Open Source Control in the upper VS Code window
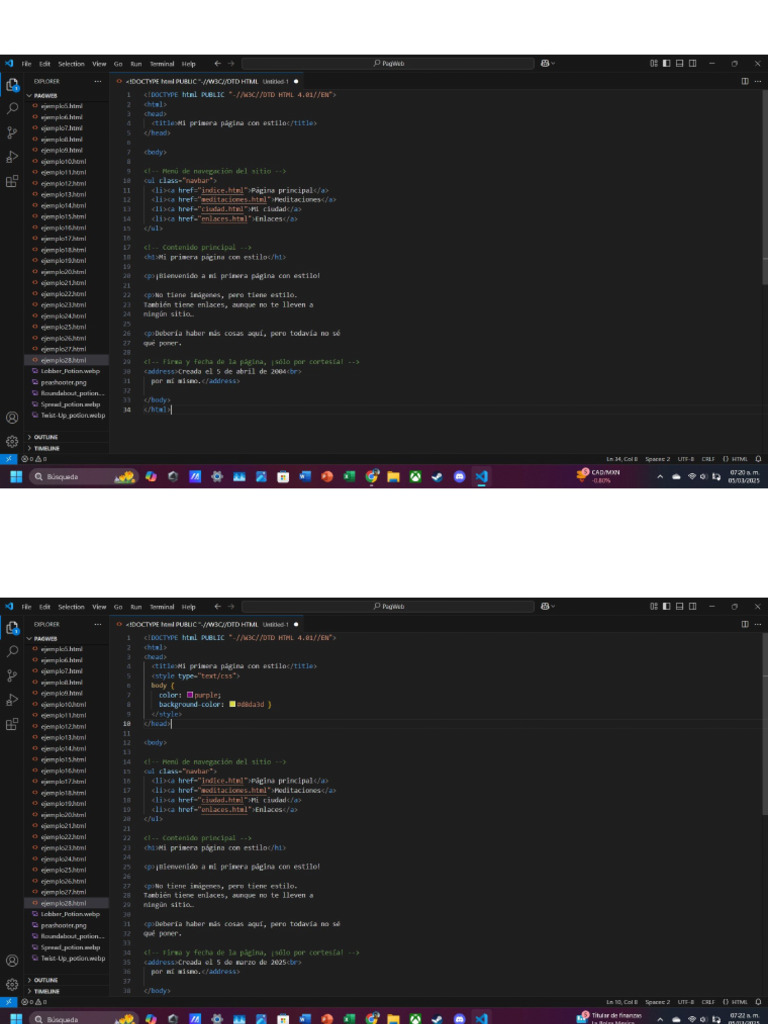The width and height of the screenshot is (768, 1024). pos(12,133)
